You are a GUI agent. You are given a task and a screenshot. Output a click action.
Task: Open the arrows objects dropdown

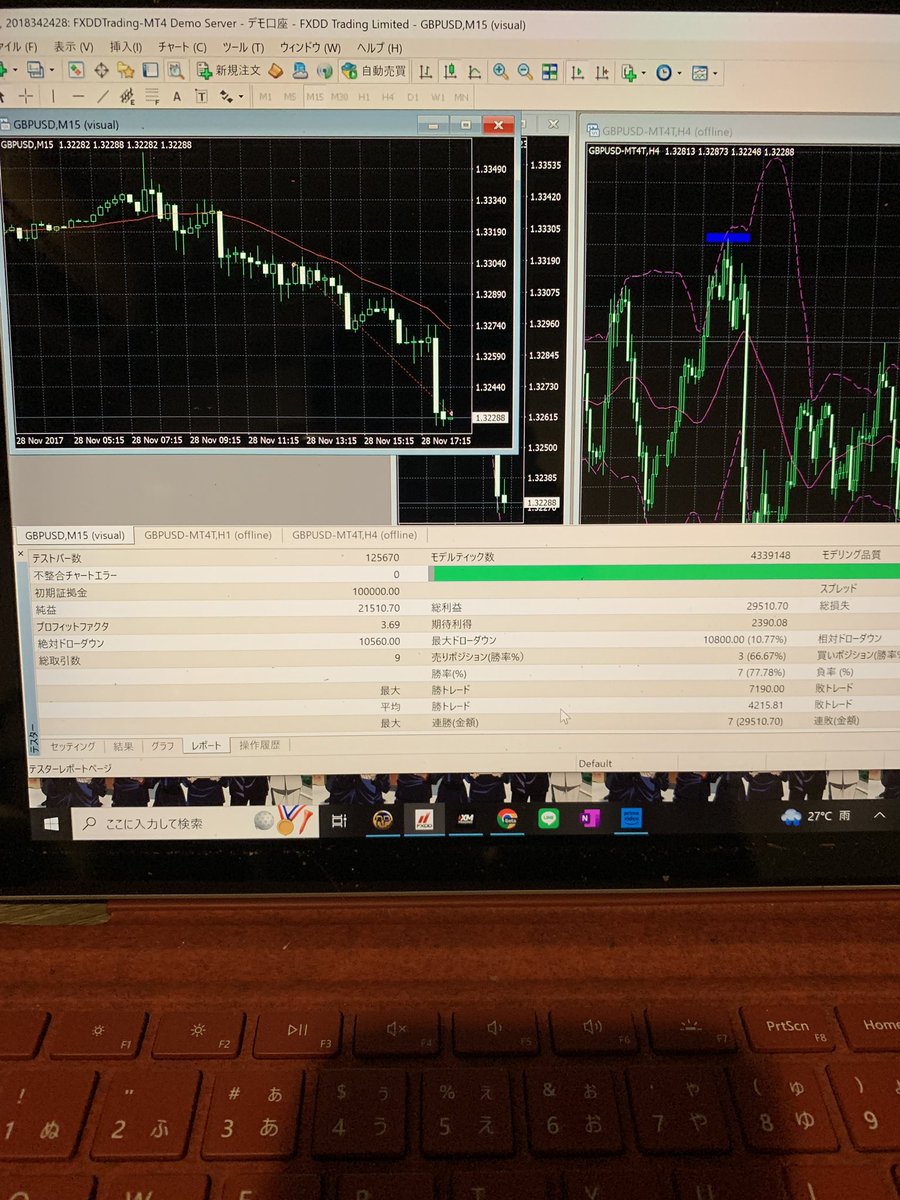[x=231, y=97]
